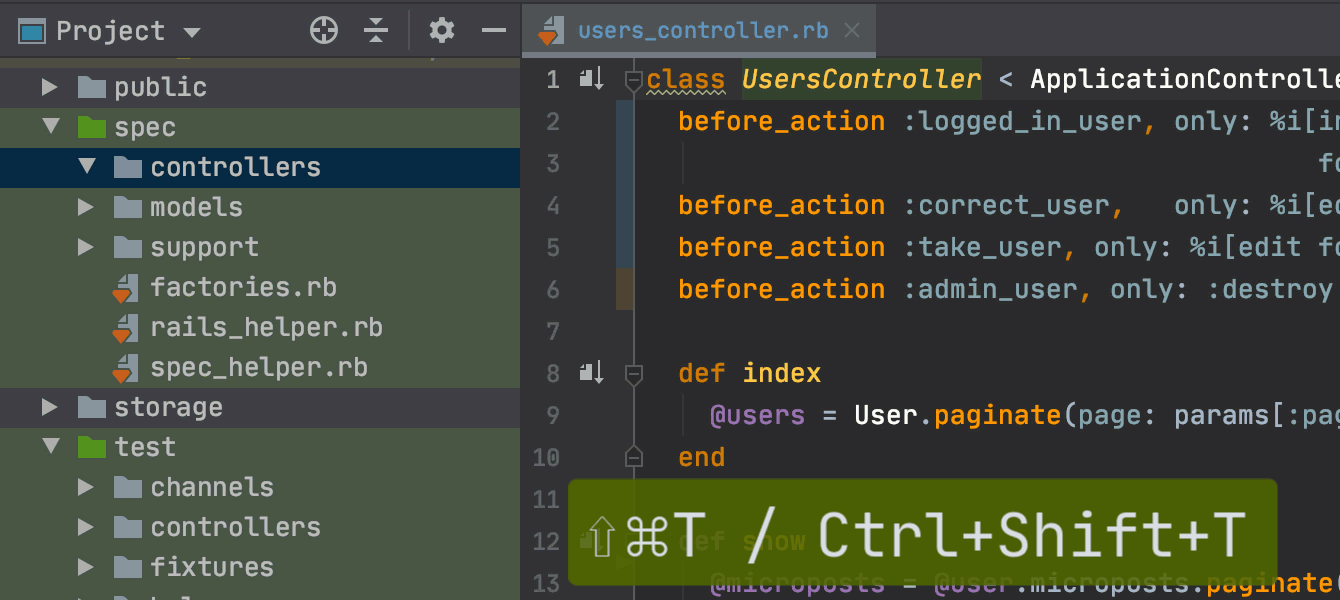Click the locate/select opened file target icon

point(324,31)
